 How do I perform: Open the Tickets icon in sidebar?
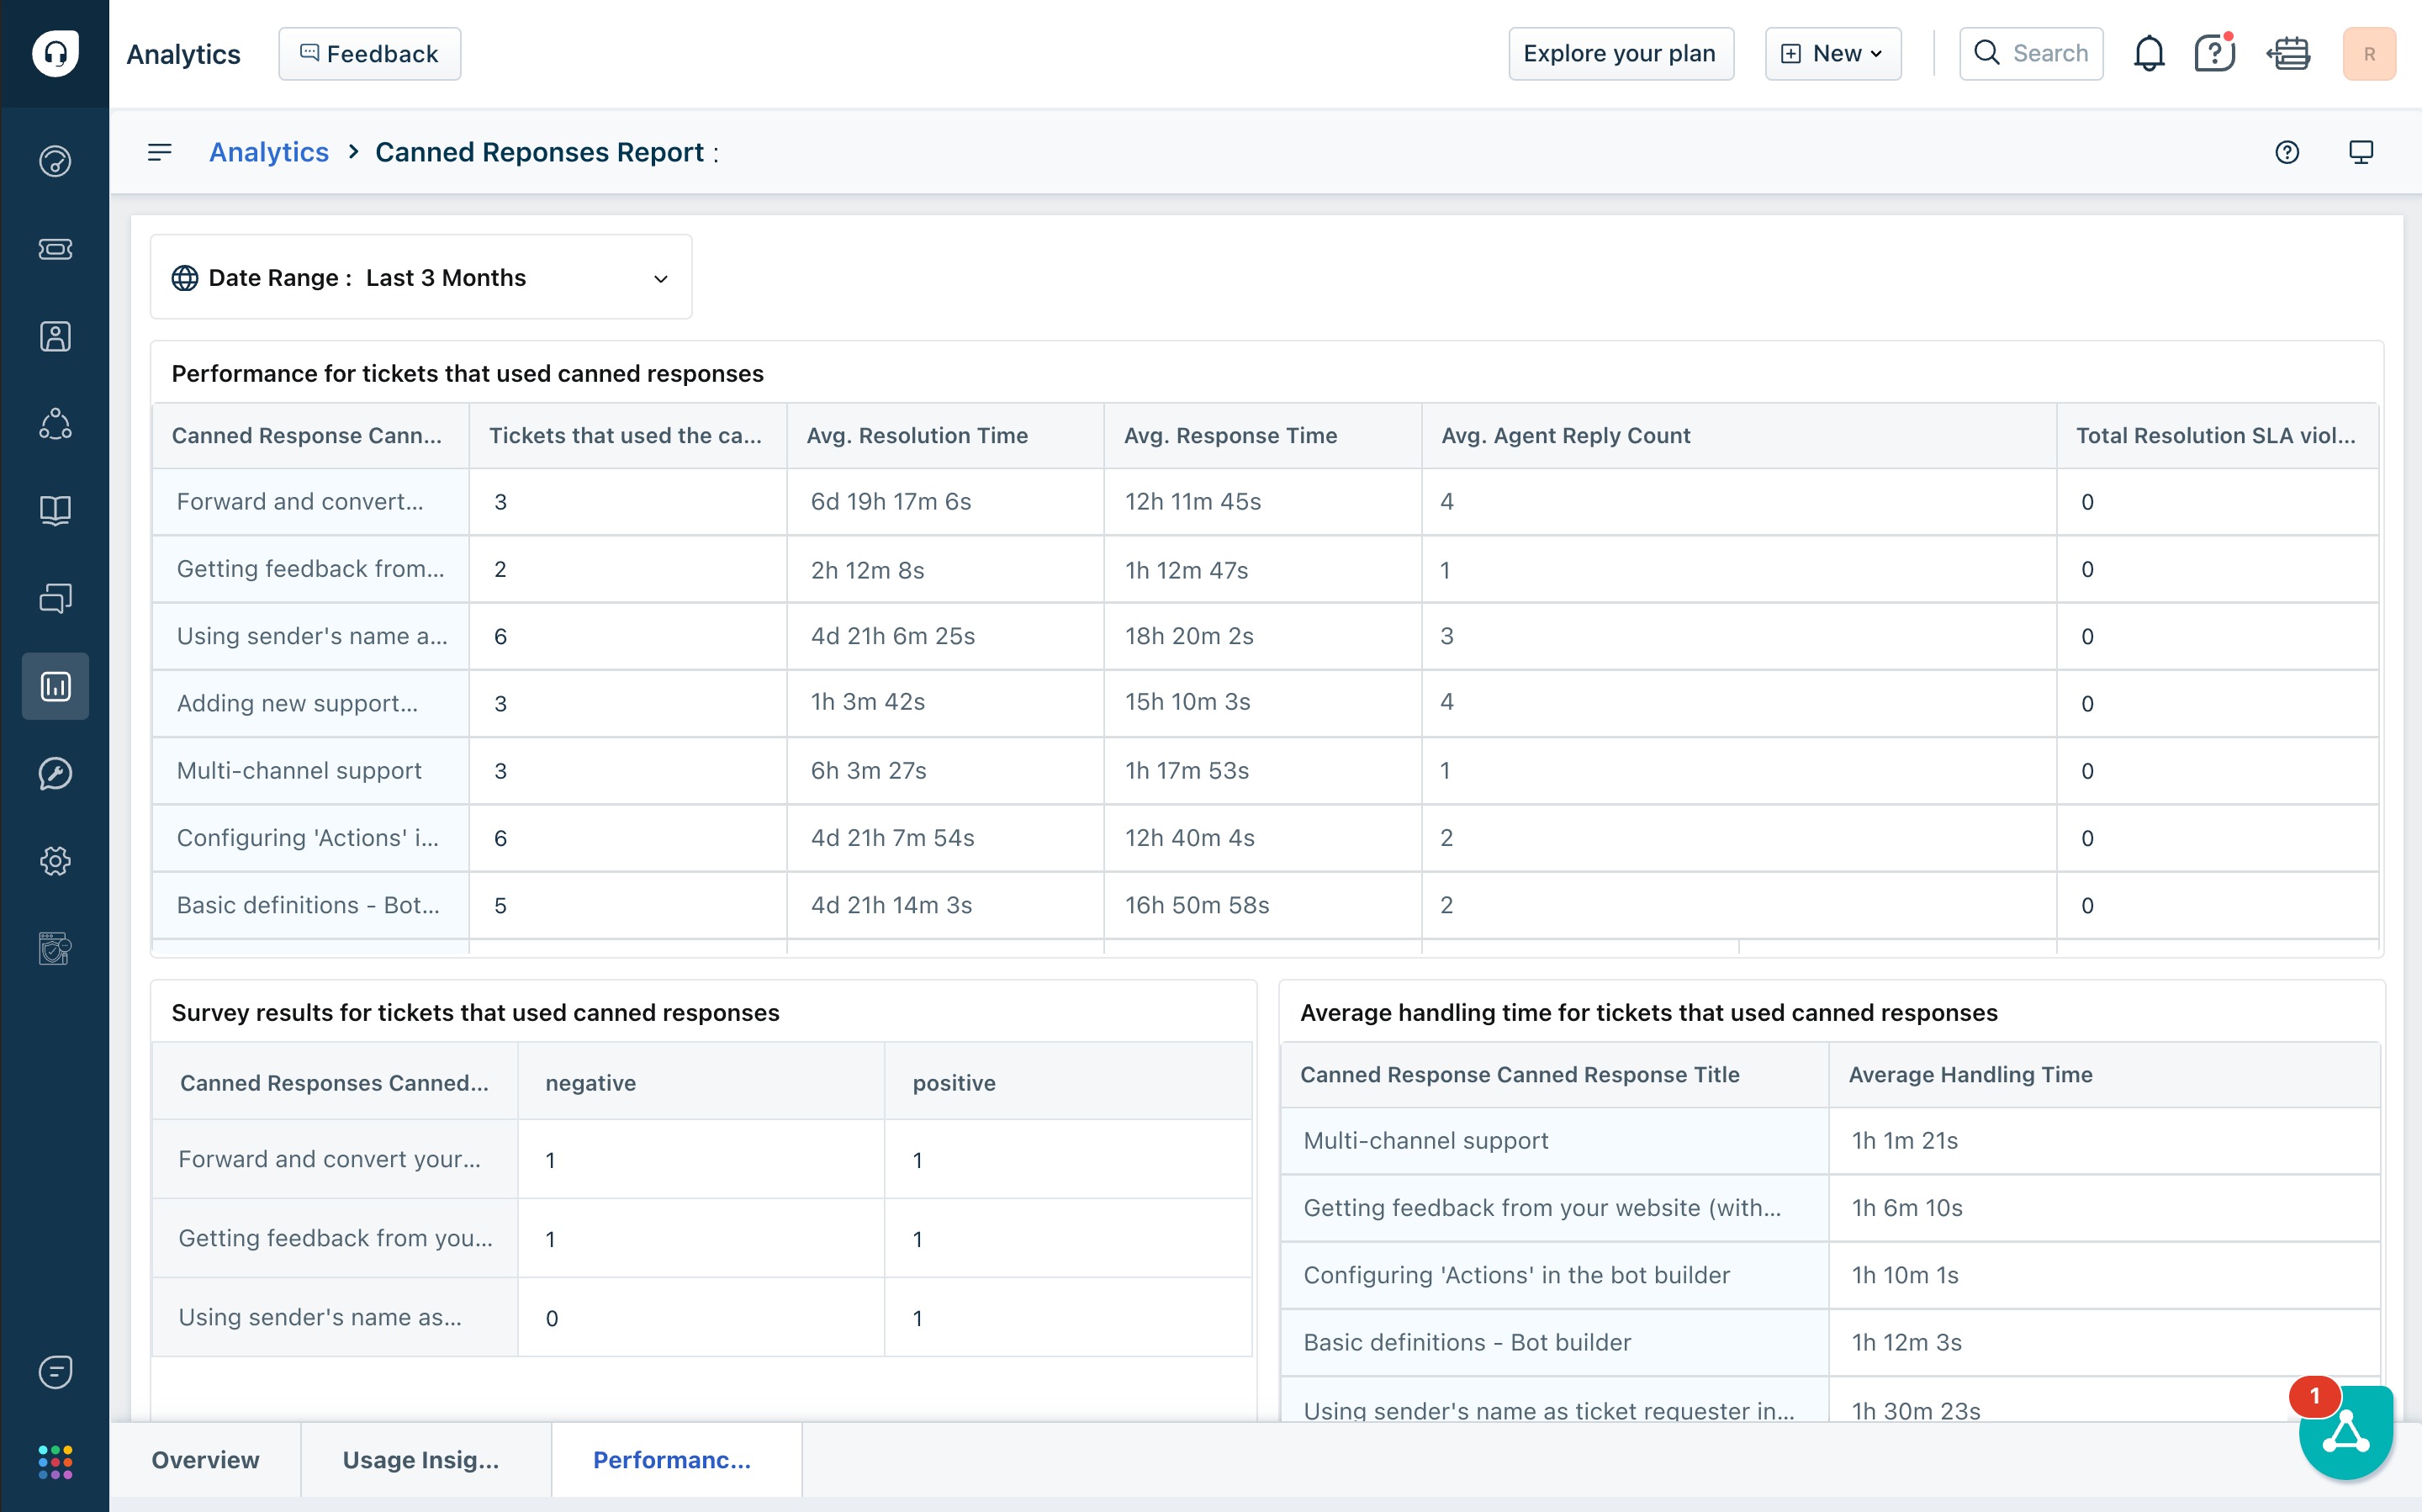(55, 249)
